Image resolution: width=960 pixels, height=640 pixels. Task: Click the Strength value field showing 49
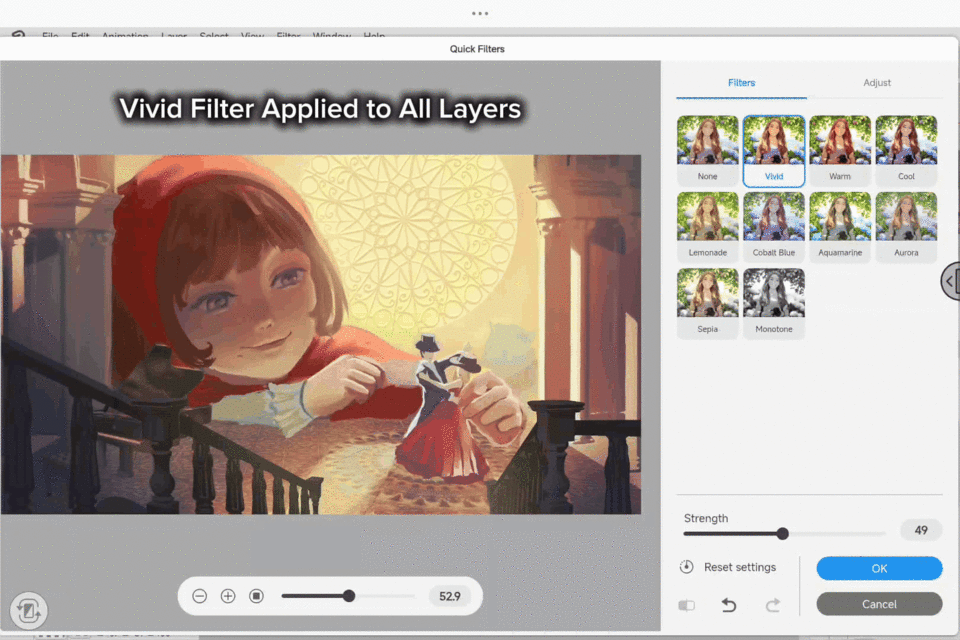tap(921, 530)
